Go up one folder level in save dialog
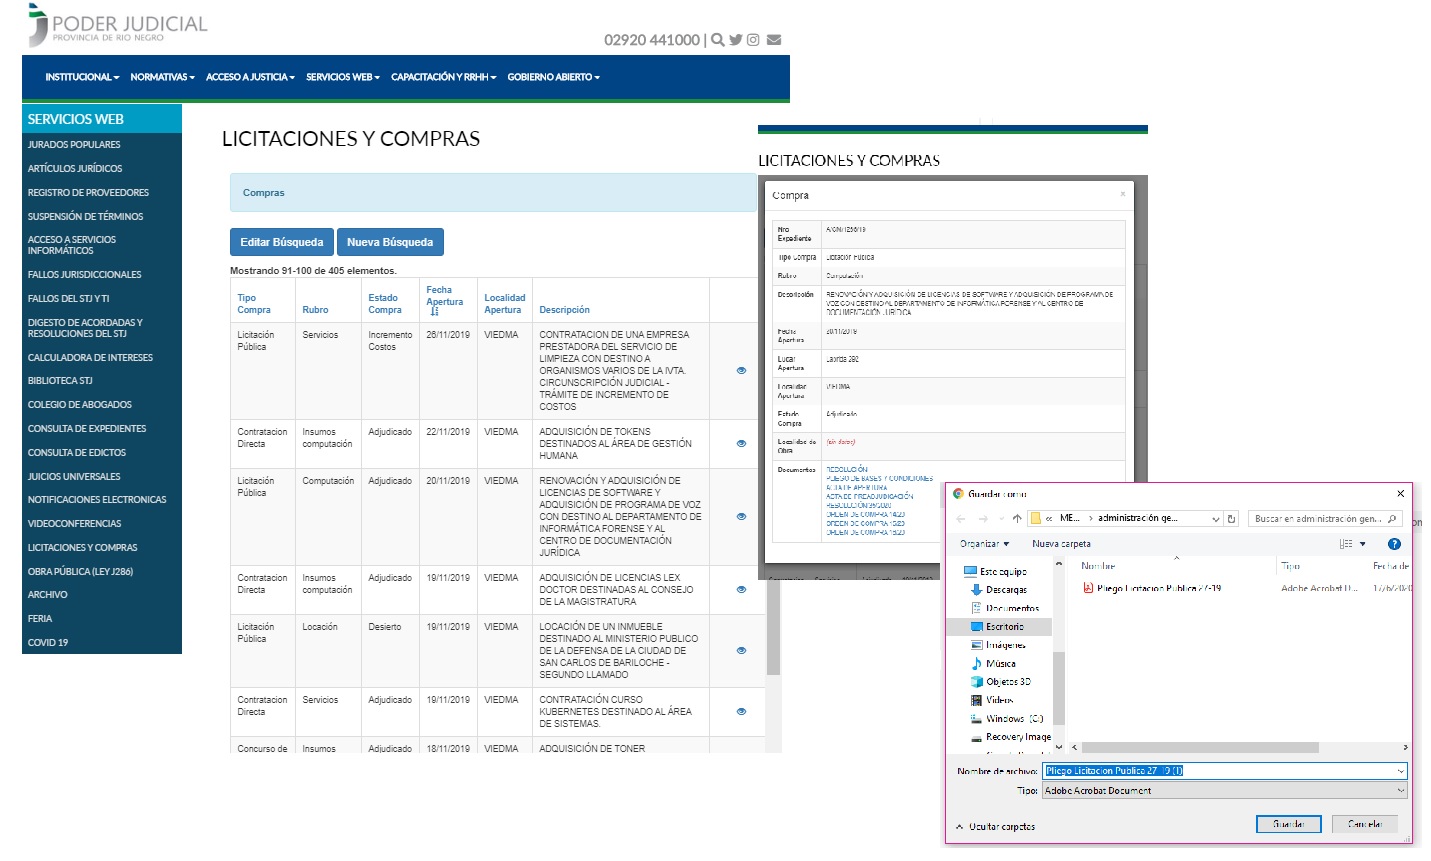The width and height of the screenshot is (1431, 861). [x=1017, y=519]
